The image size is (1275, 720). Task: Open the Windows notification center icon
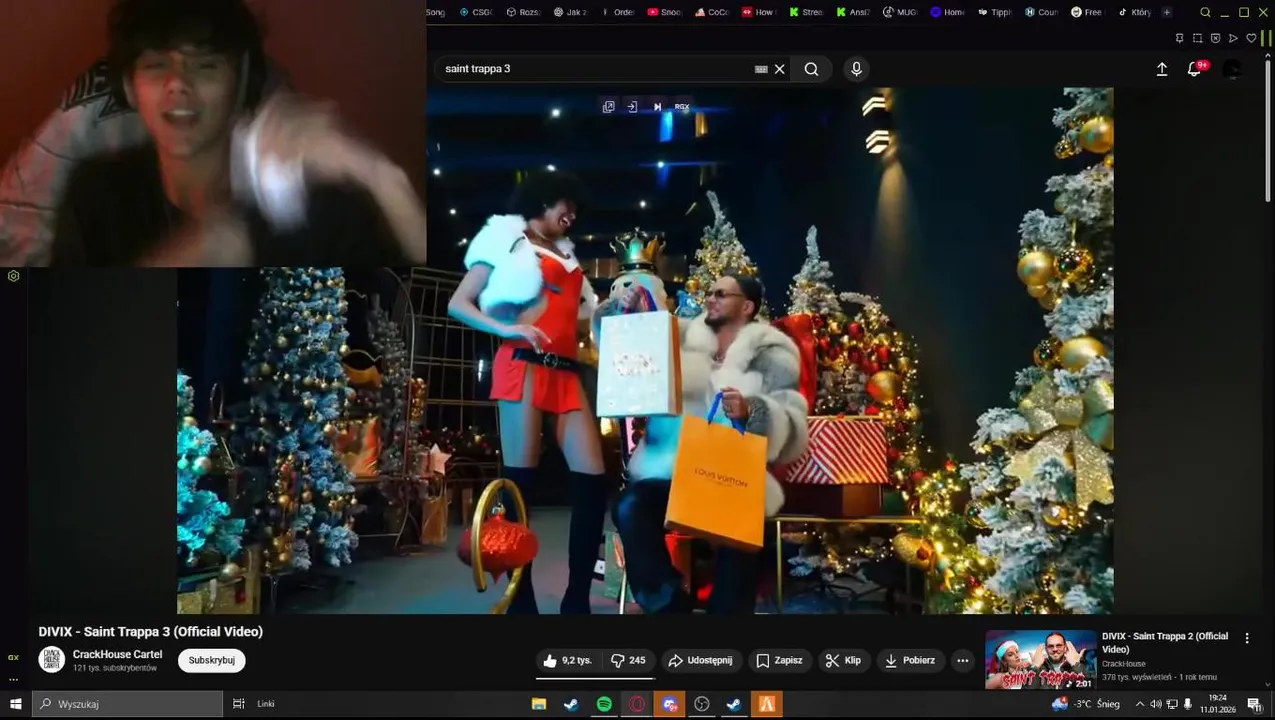pyautogui.click(x=1254, y=704)
